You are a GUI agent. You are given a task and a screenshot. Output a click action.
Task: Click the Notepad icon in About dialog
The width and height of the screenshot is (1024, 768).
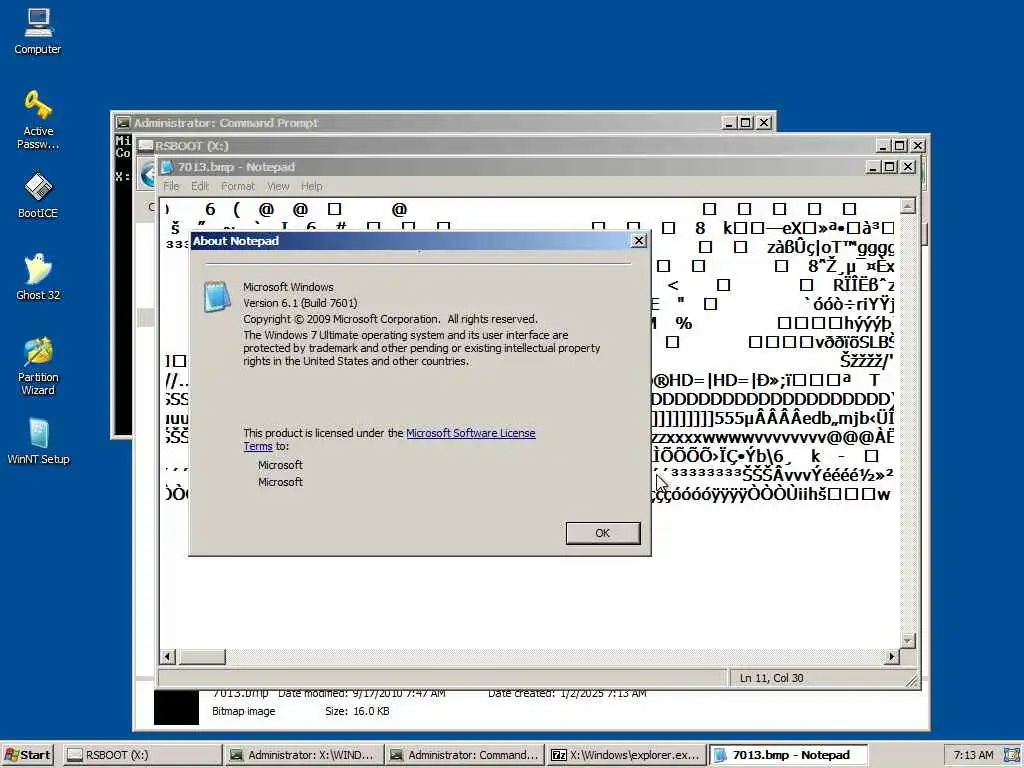pyautogui.click(x=217, y=296)
